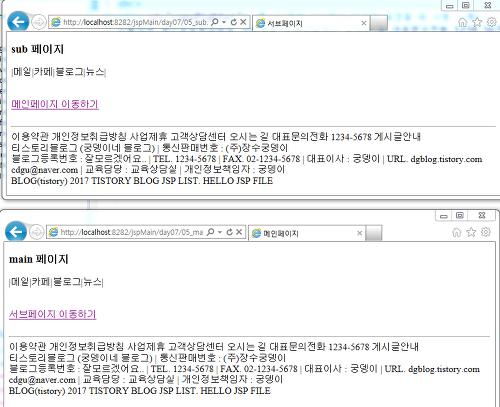
Task: Refresh the main page window
Action: pyautogui.click(x=229, y=232)
